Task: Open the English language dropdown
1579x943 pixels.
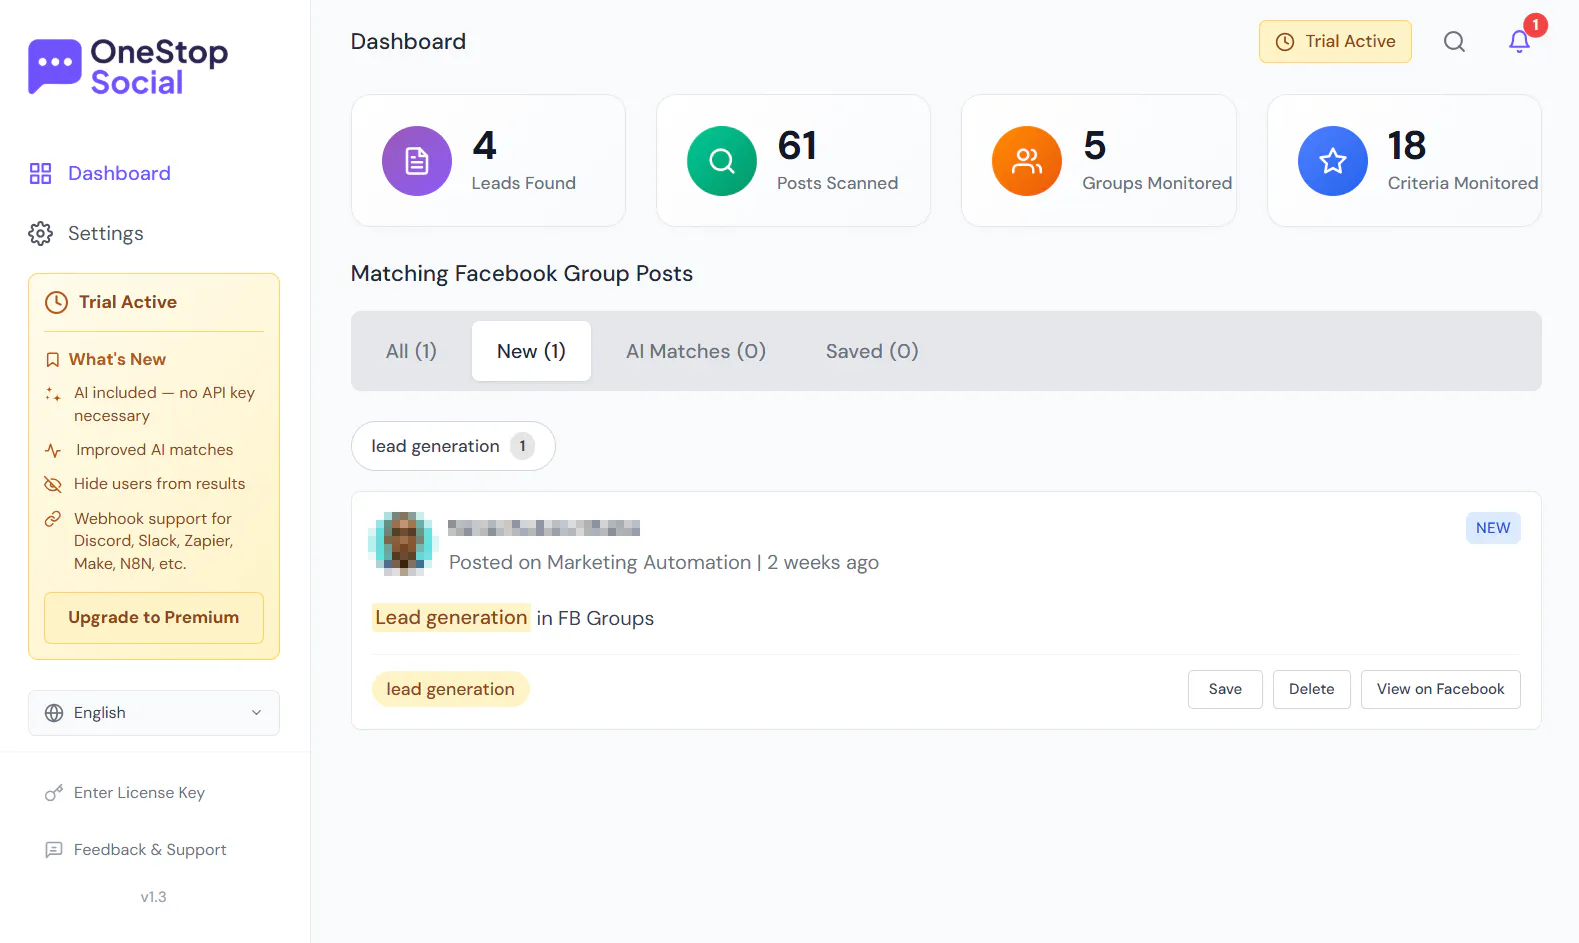Action: (x=154, y=713)
